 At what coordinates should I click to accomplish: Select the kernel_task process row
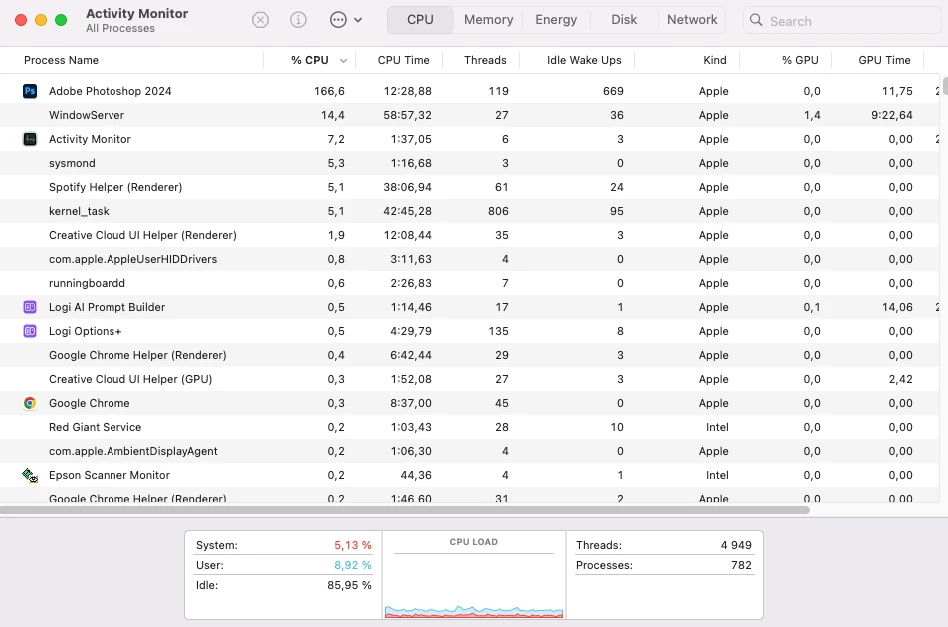(x=470, y=211)
